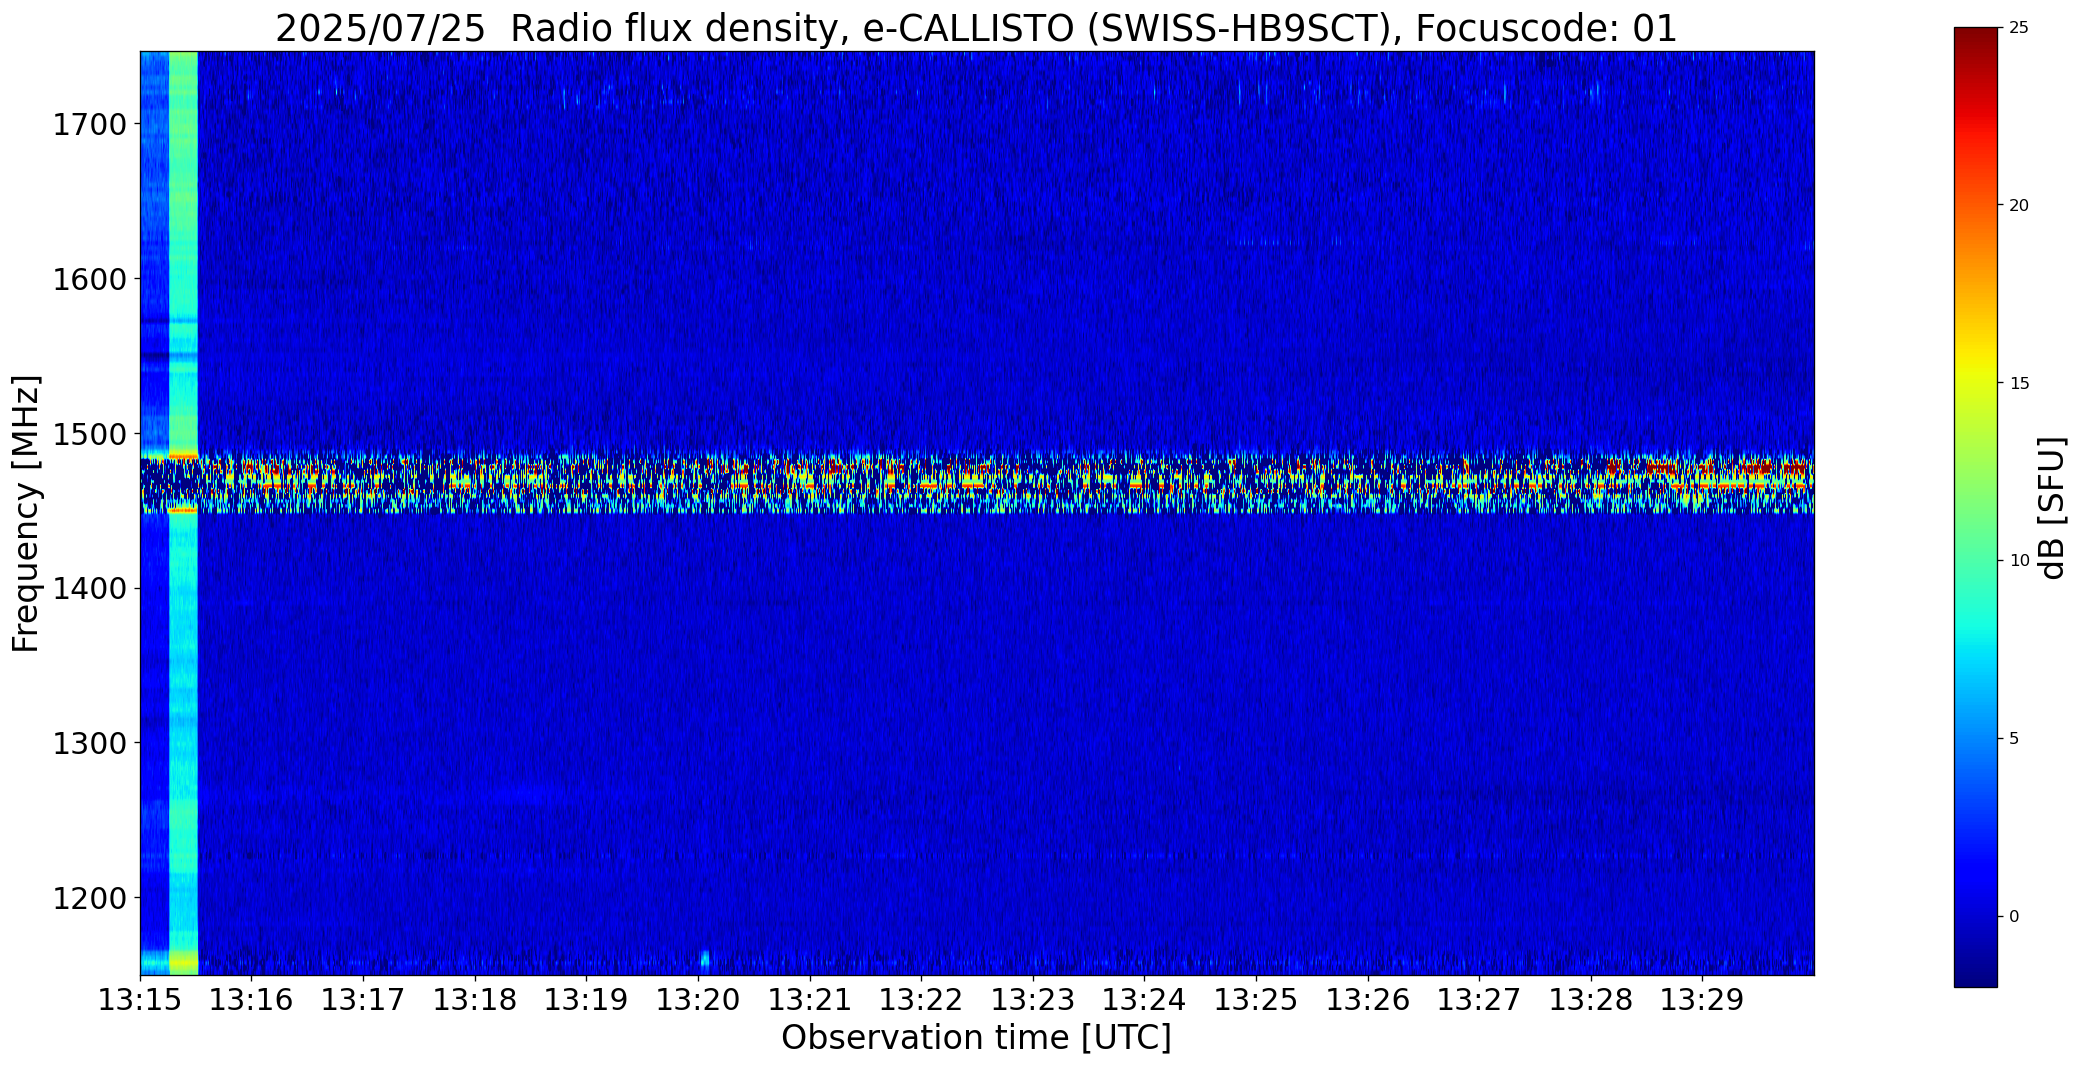This screenshot has width=2082, height=1067.
Task: Click the 13:26 time tick label
Action: pos(1368,1000)
